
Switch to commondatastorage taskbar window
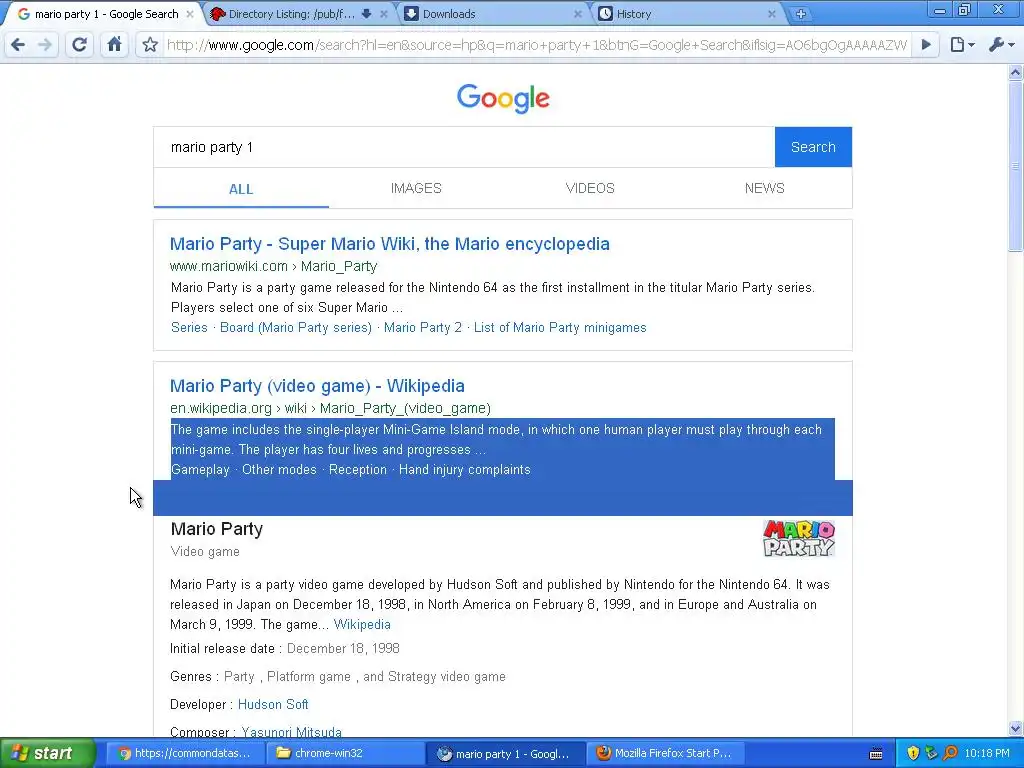(x=185, y=753)
